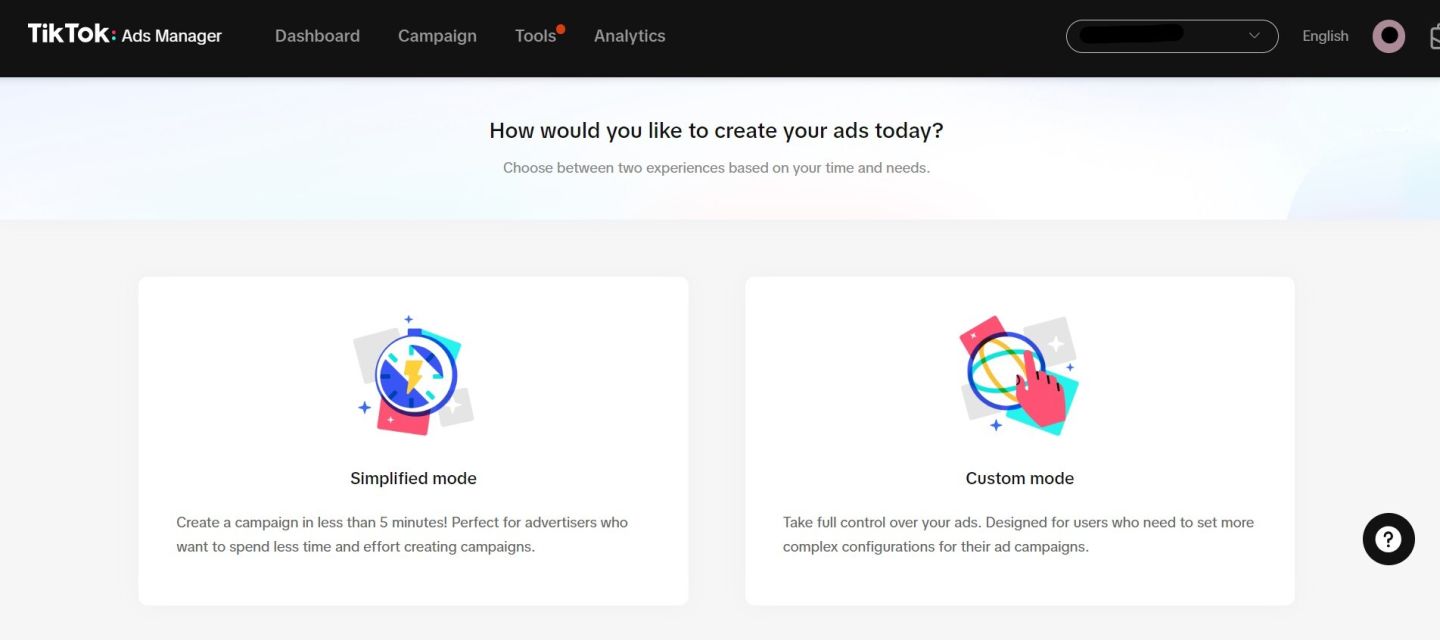
Task: Click the red notification dot on Tools
Action: 561,29
